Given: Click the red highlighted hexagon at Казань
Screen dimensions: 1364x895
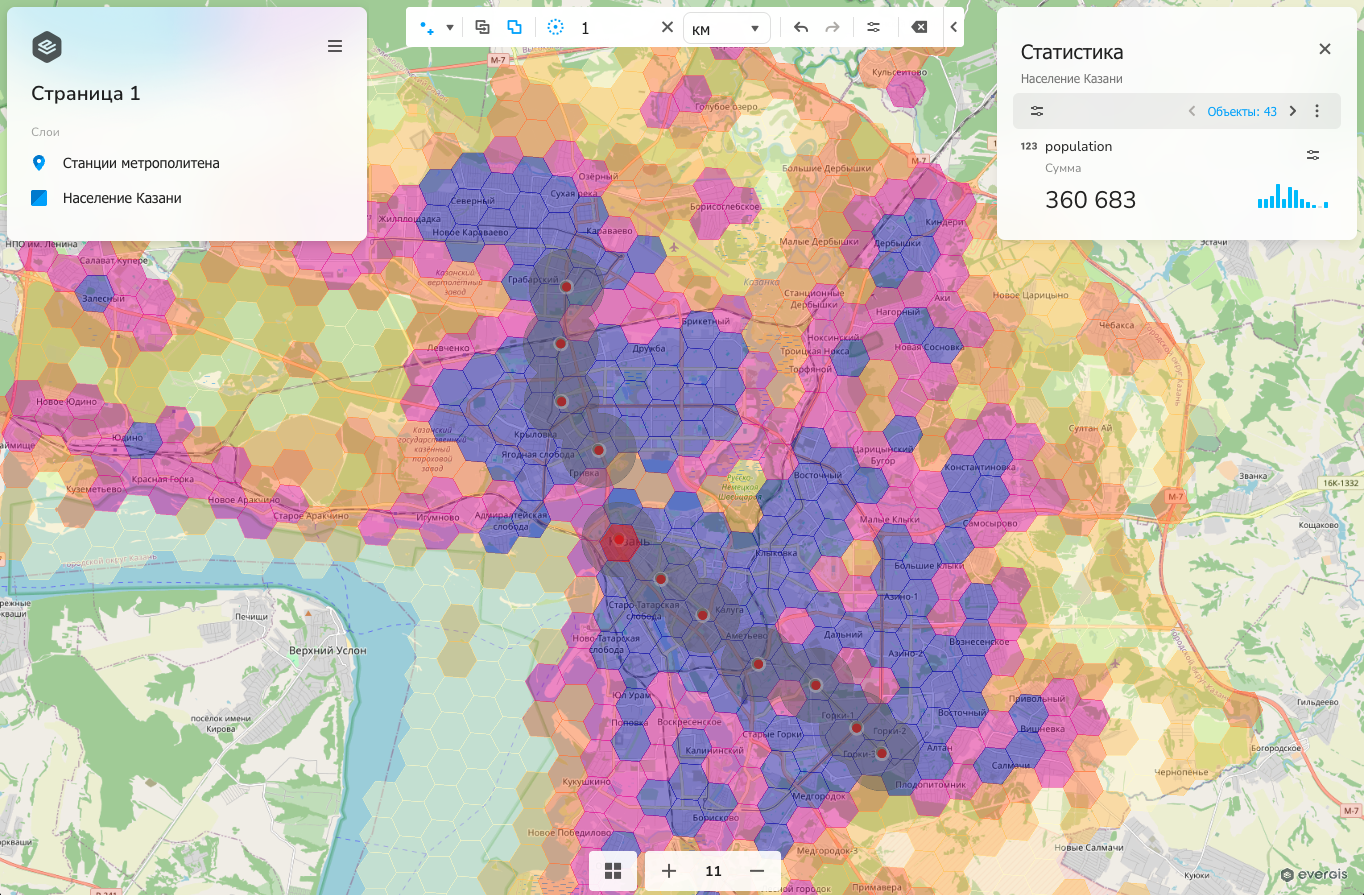Looking at the screenshot, I should pos(621,540).
